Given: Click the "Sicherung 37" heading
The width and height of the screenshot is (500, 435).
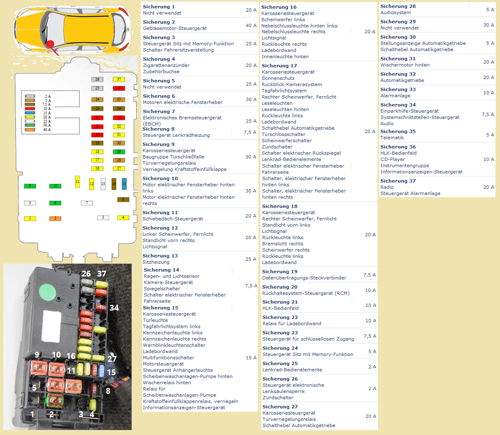Looking at the screenshot, I should [x=398, y=181].
